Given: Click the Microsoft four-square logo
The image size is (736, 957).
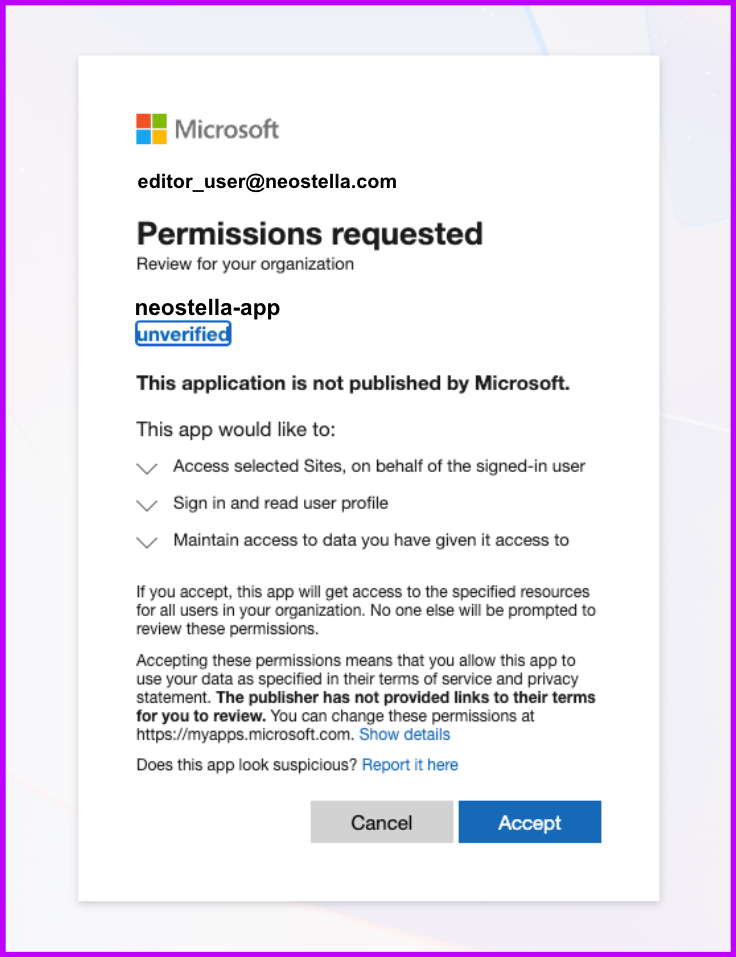Looking at the screenshot, I should [x=151, y=129].
